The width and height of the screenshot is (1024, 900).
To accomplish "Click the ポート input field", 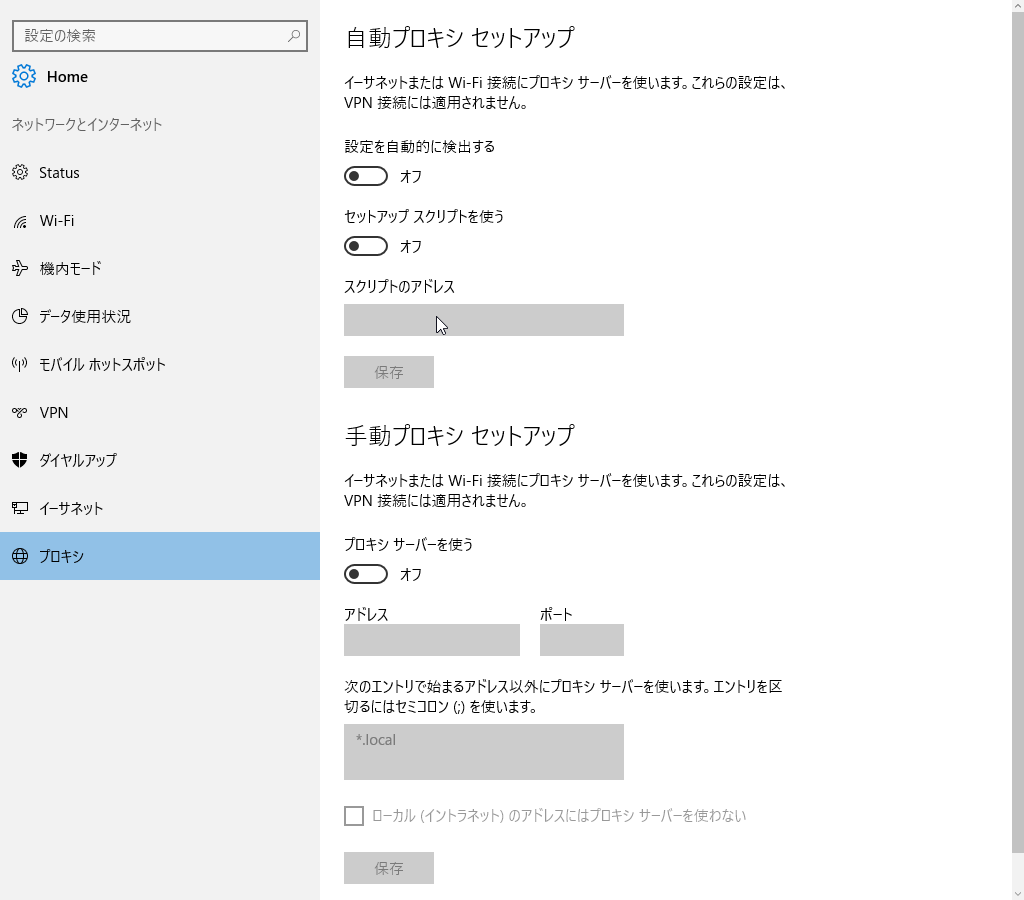I will (x=582, y=640).
